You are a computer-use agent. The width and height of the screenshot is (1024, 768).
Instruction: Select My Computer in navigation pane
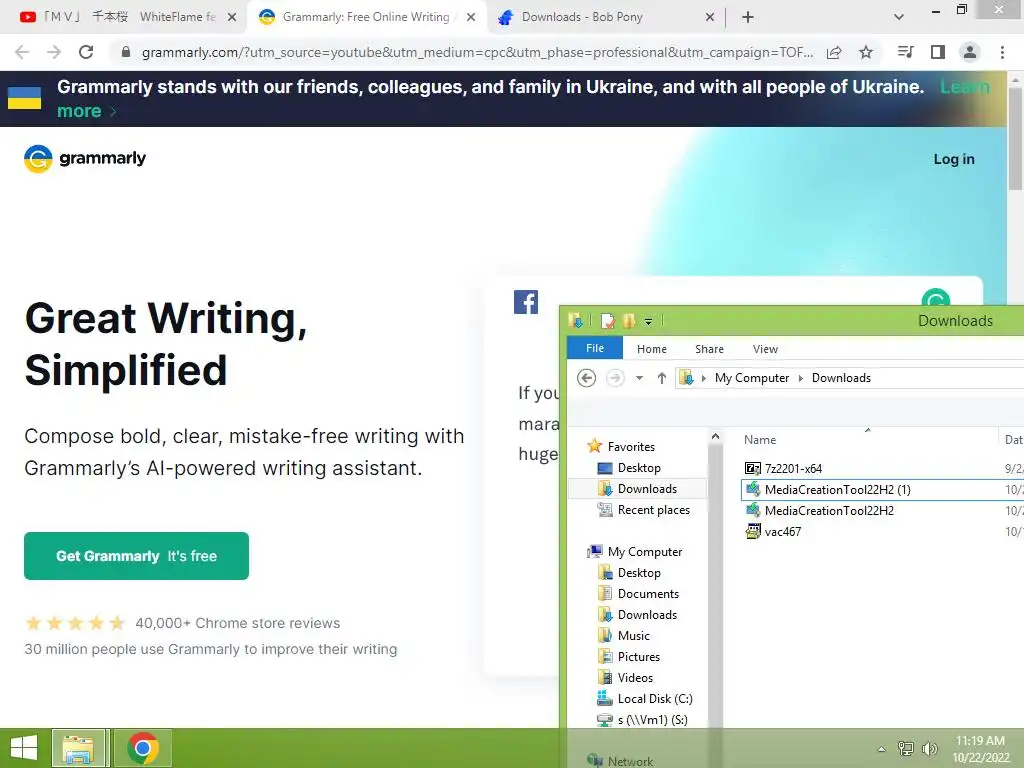[x=645, y=552]
